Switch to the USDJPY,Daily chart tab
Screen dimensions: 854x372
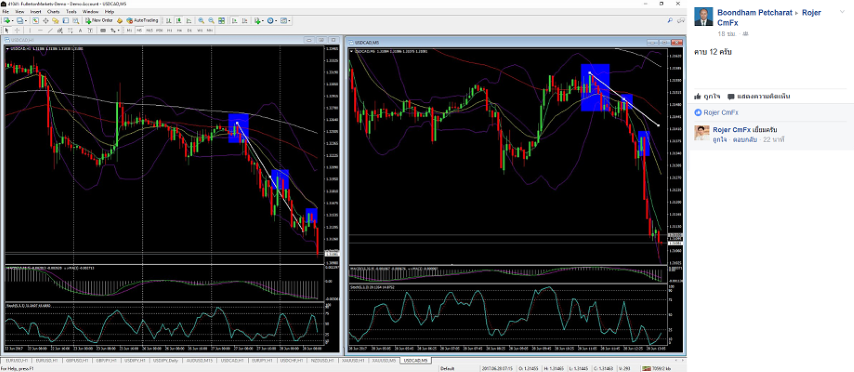click(x=166, y=361)
